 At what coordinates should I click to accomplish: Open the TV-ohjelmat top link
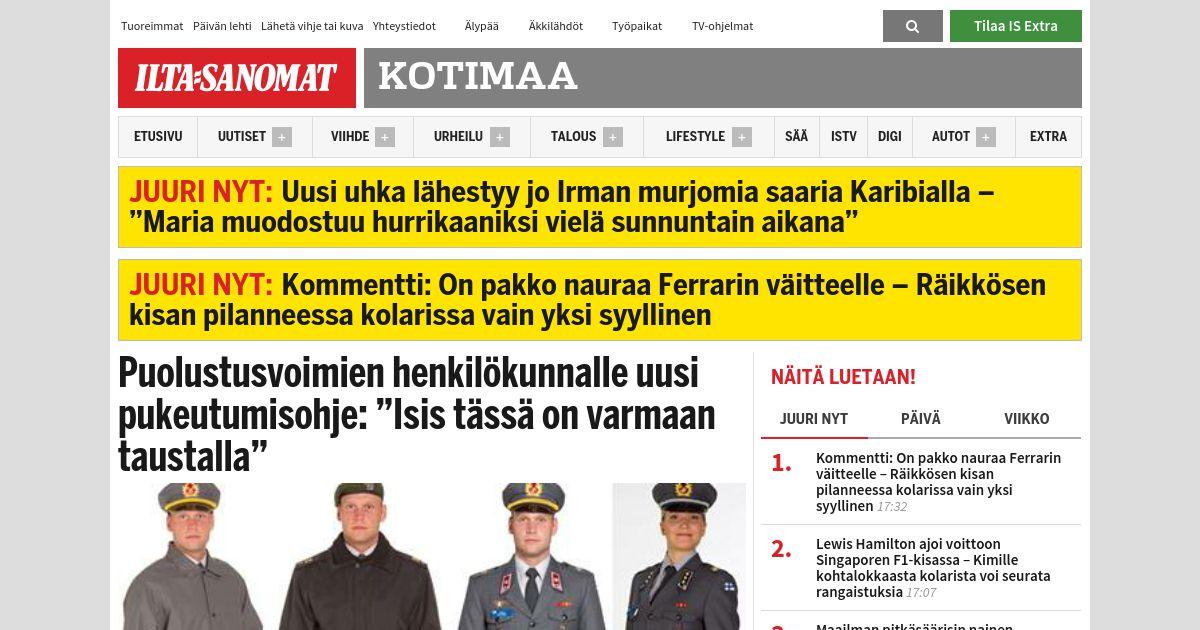[x=723, y=26]
